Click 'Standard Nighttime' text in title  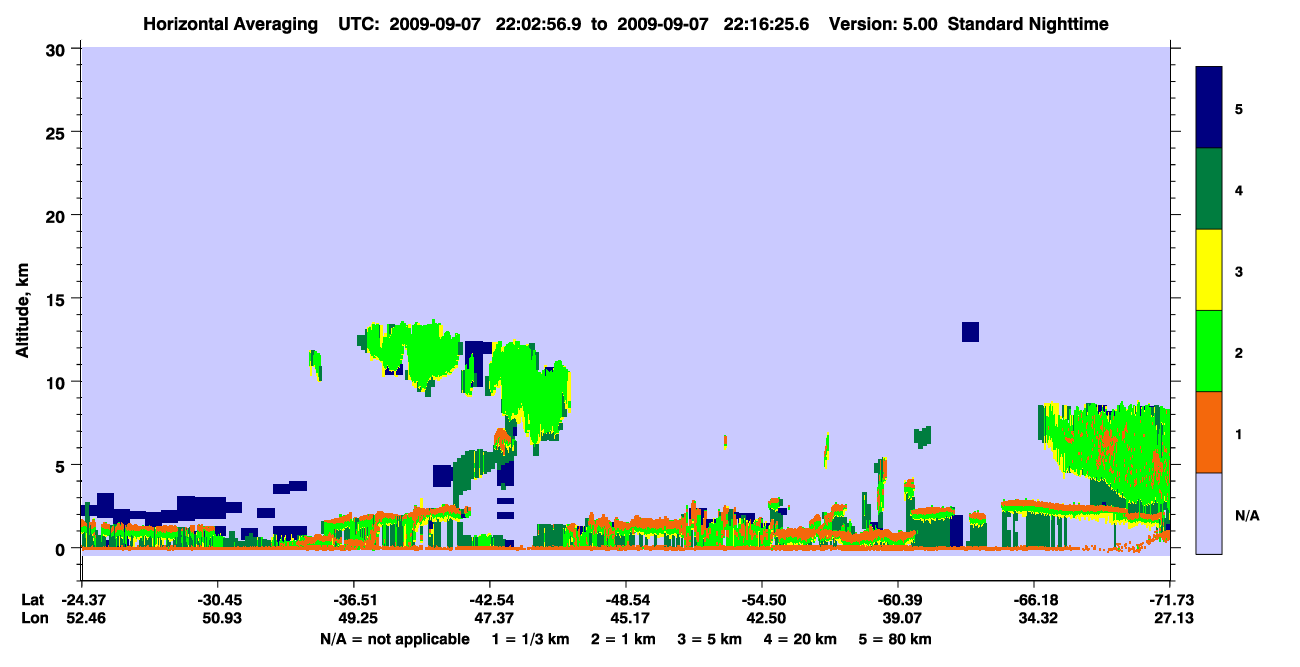point(1028,24)
